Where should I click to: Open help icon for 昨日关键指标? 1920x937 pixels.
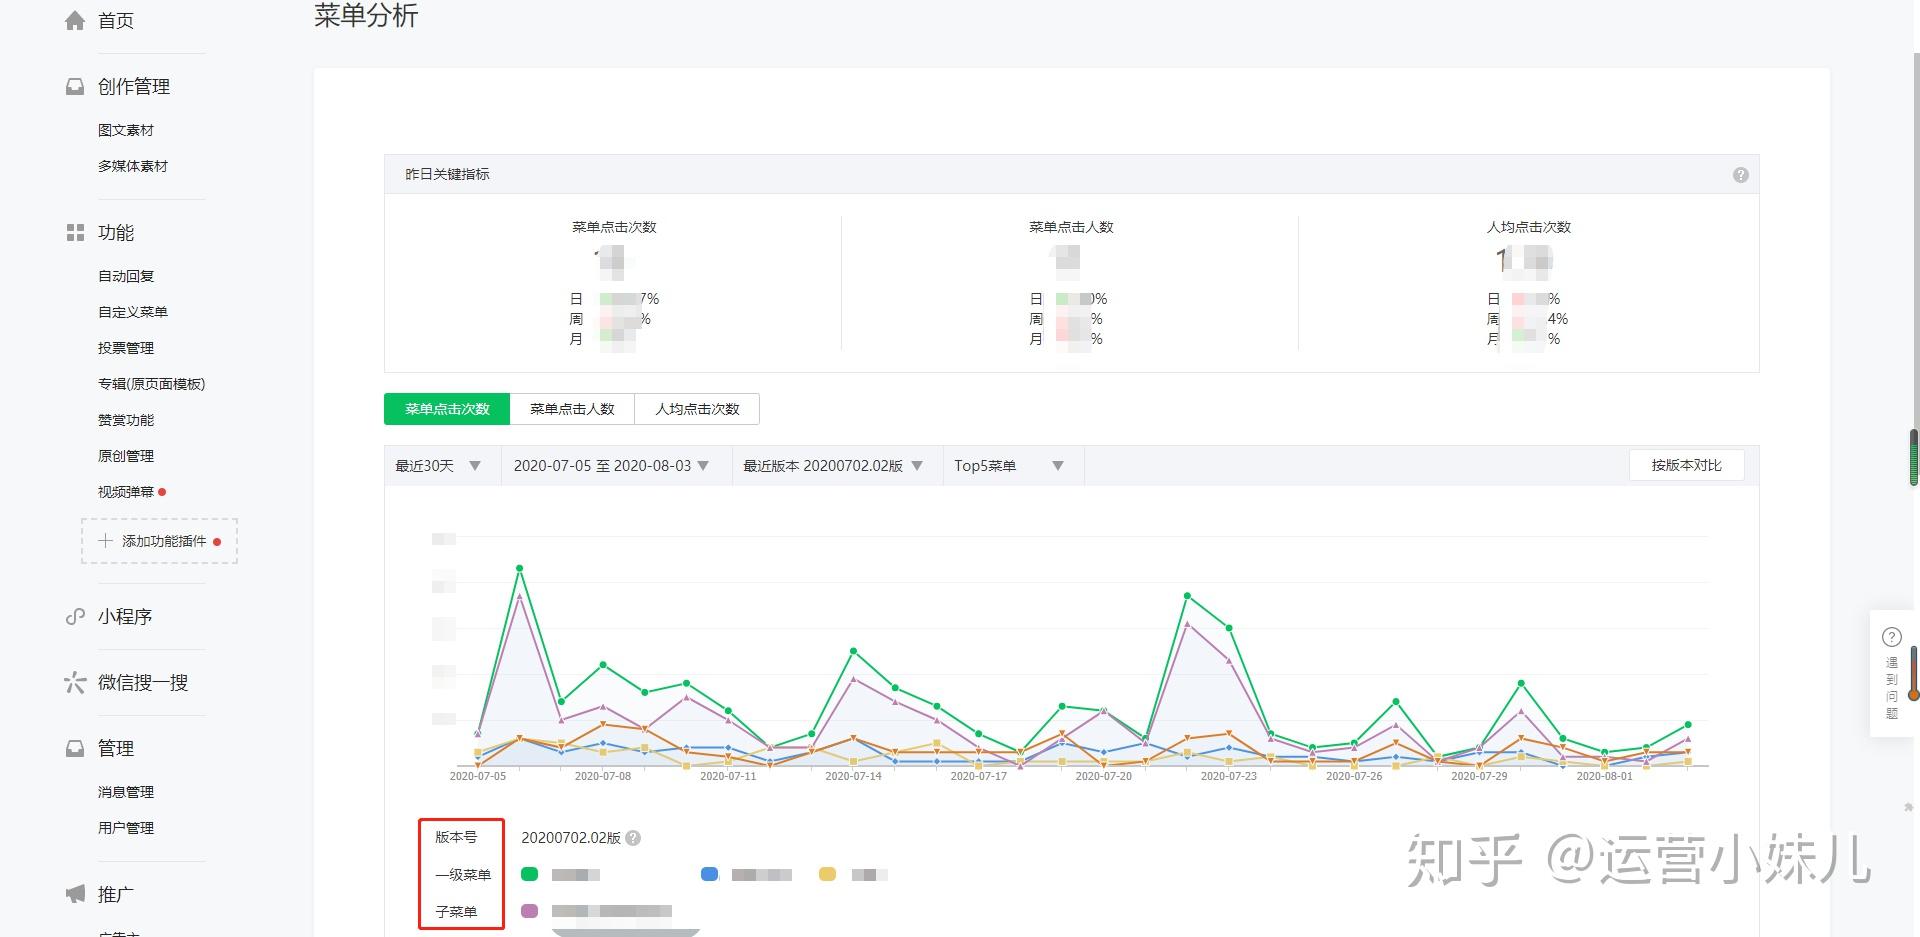pyautogui.click(x=1741, y=175)
